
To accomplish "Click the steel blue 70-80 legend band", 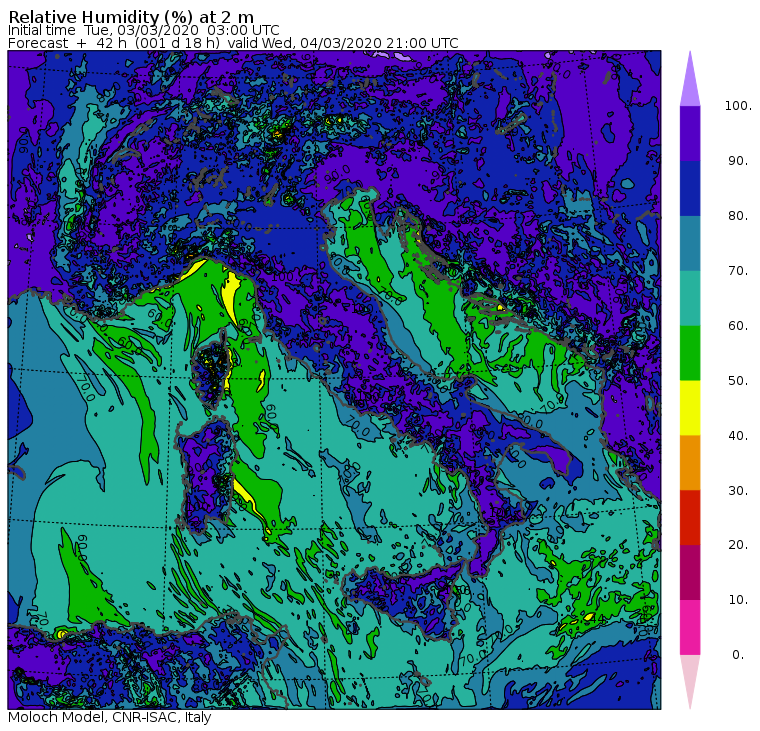I will click(690, 243).
